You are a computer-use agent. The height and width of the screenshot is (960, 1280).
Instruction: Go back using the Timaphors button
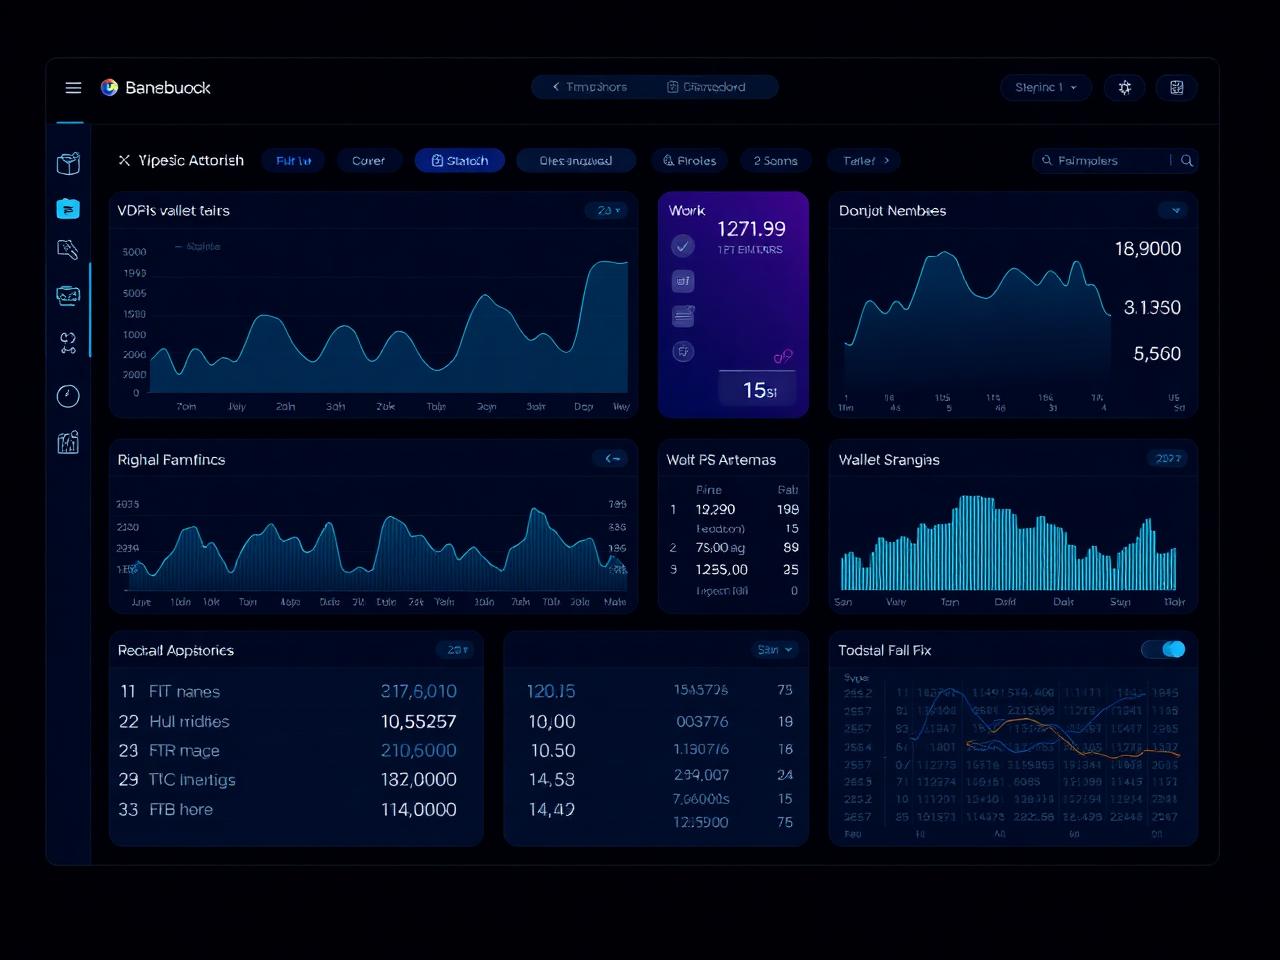click(590, 87)
